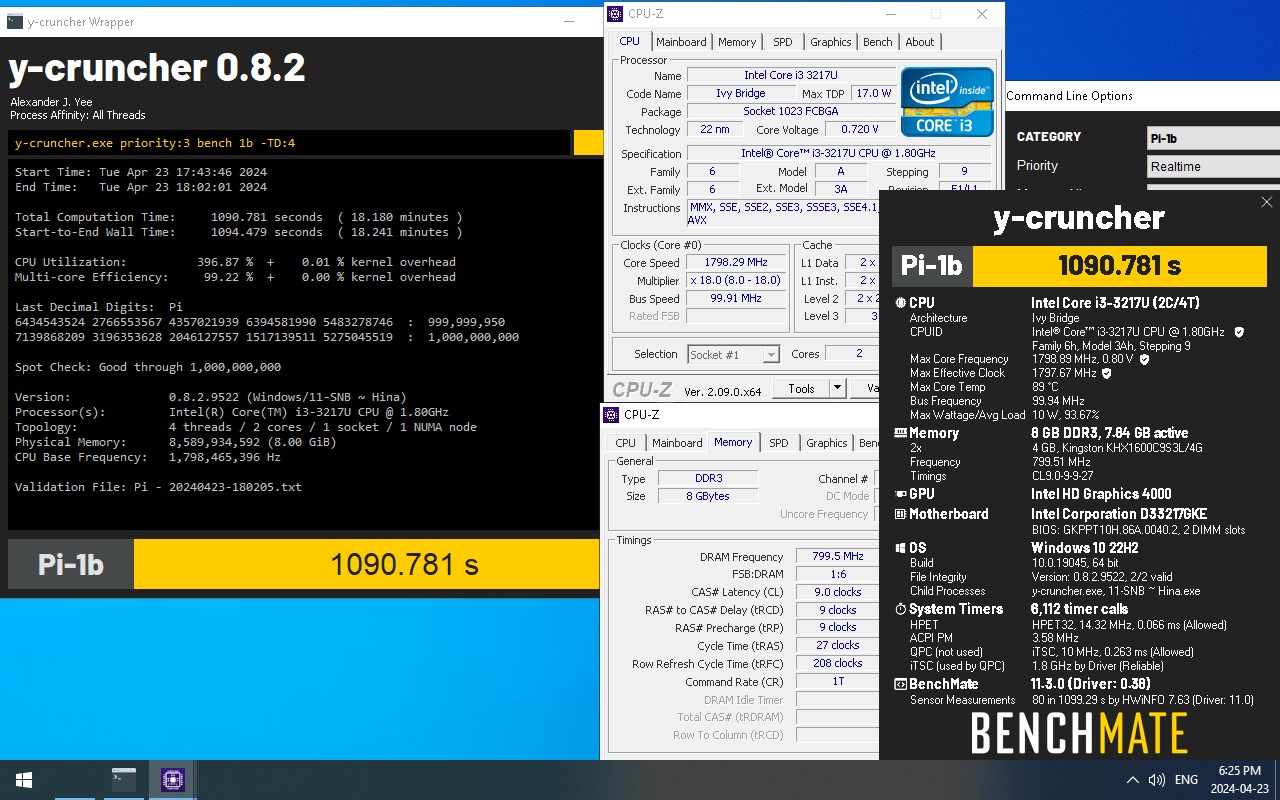Click yellow button next to command line
The image size is (1280, 800).
click(x=588, y=143)
